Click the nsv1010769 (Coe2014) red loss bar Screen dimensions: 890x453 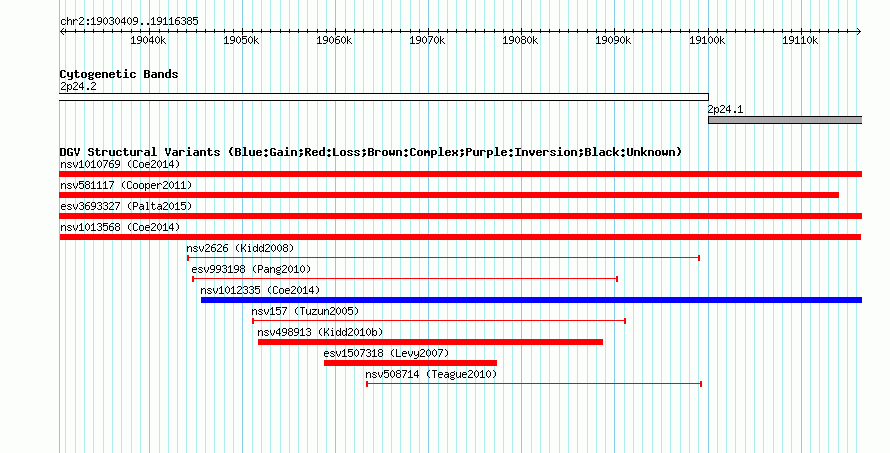(460, 174)
